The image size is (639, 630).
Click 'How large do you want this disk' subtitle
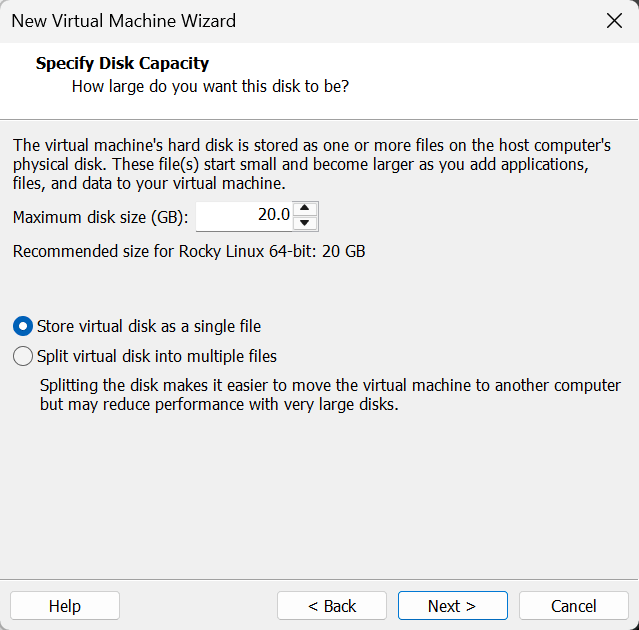tap(210, 87)
